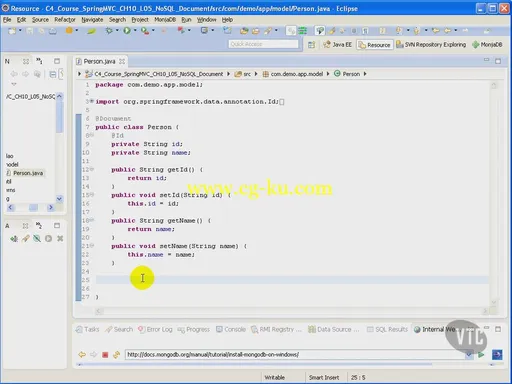Click the green Go arrow beside URL
This screenshot has width=512, height=384.
point(481,355)
